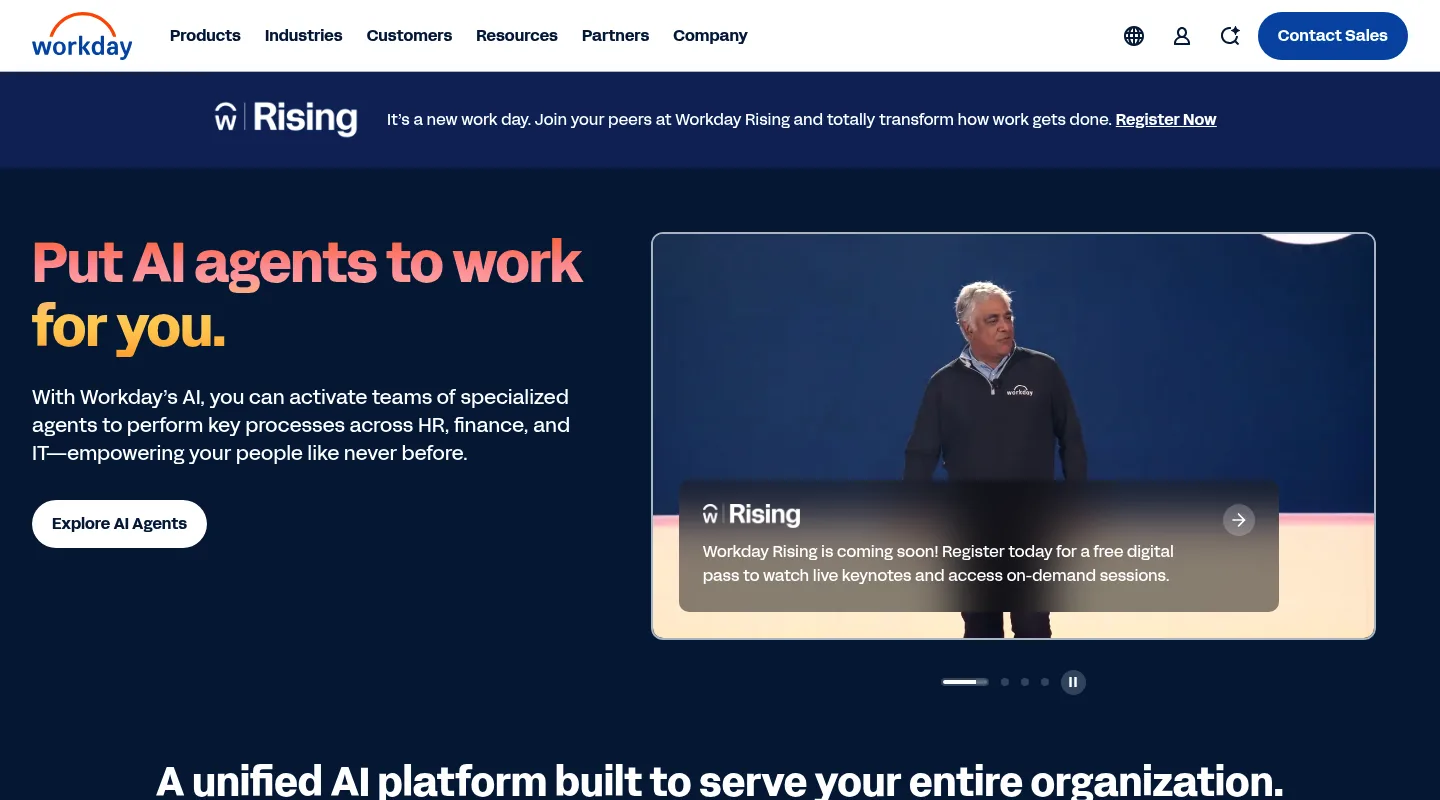1440x800 pixels.
Task: Open the user sign-in account icon
Action: [1182, 36]
